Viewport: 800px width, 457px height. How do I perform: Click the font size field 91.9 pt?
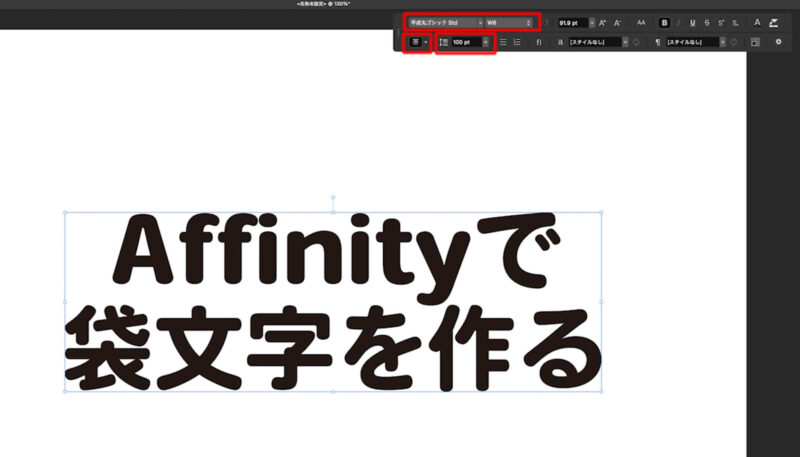(572, 23)
